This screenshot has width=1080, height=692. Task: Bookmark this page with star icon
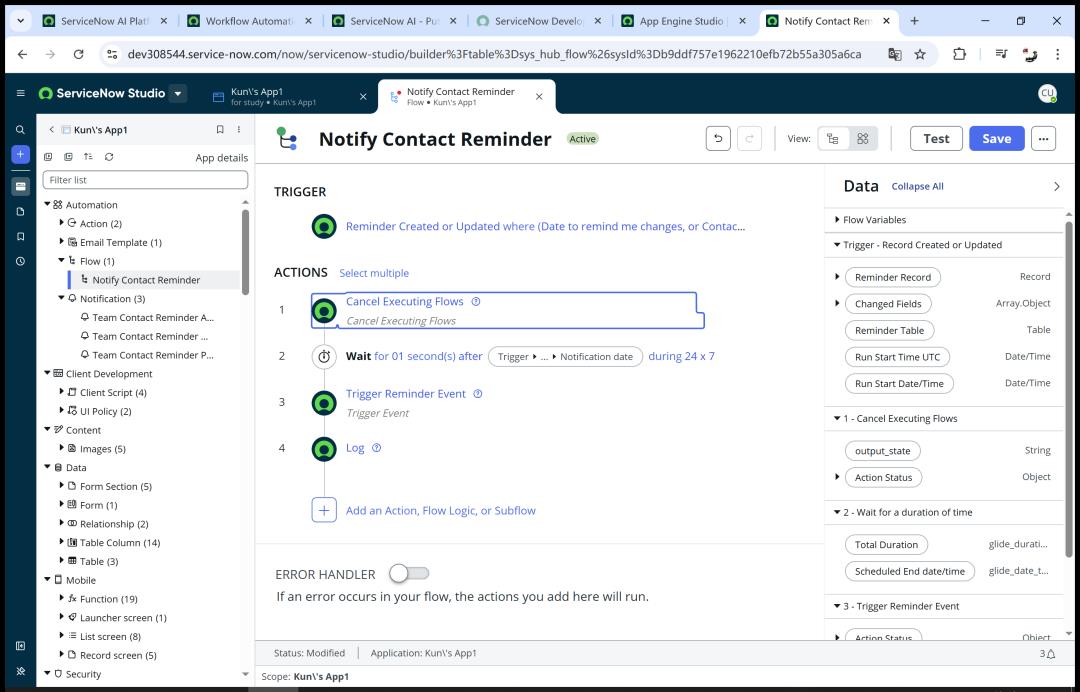920,54
